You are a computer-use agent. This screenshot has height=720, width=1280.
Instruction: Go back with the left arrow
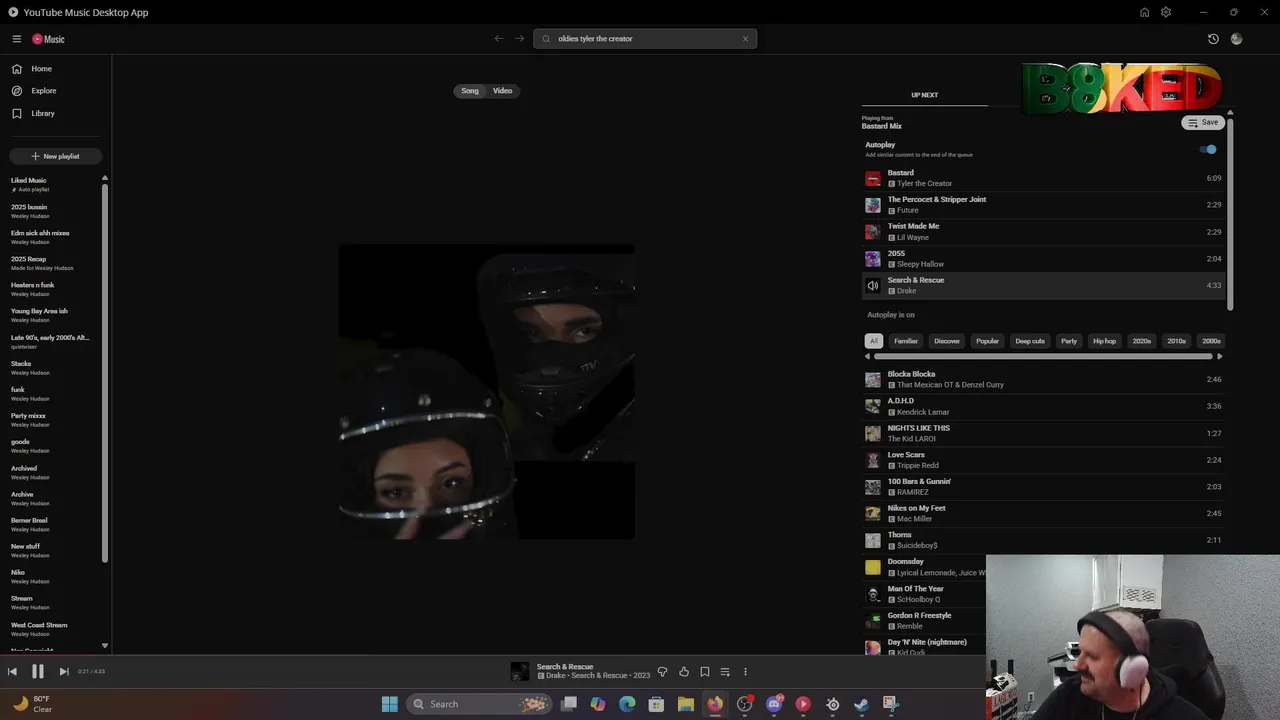[x=499, y=38]
